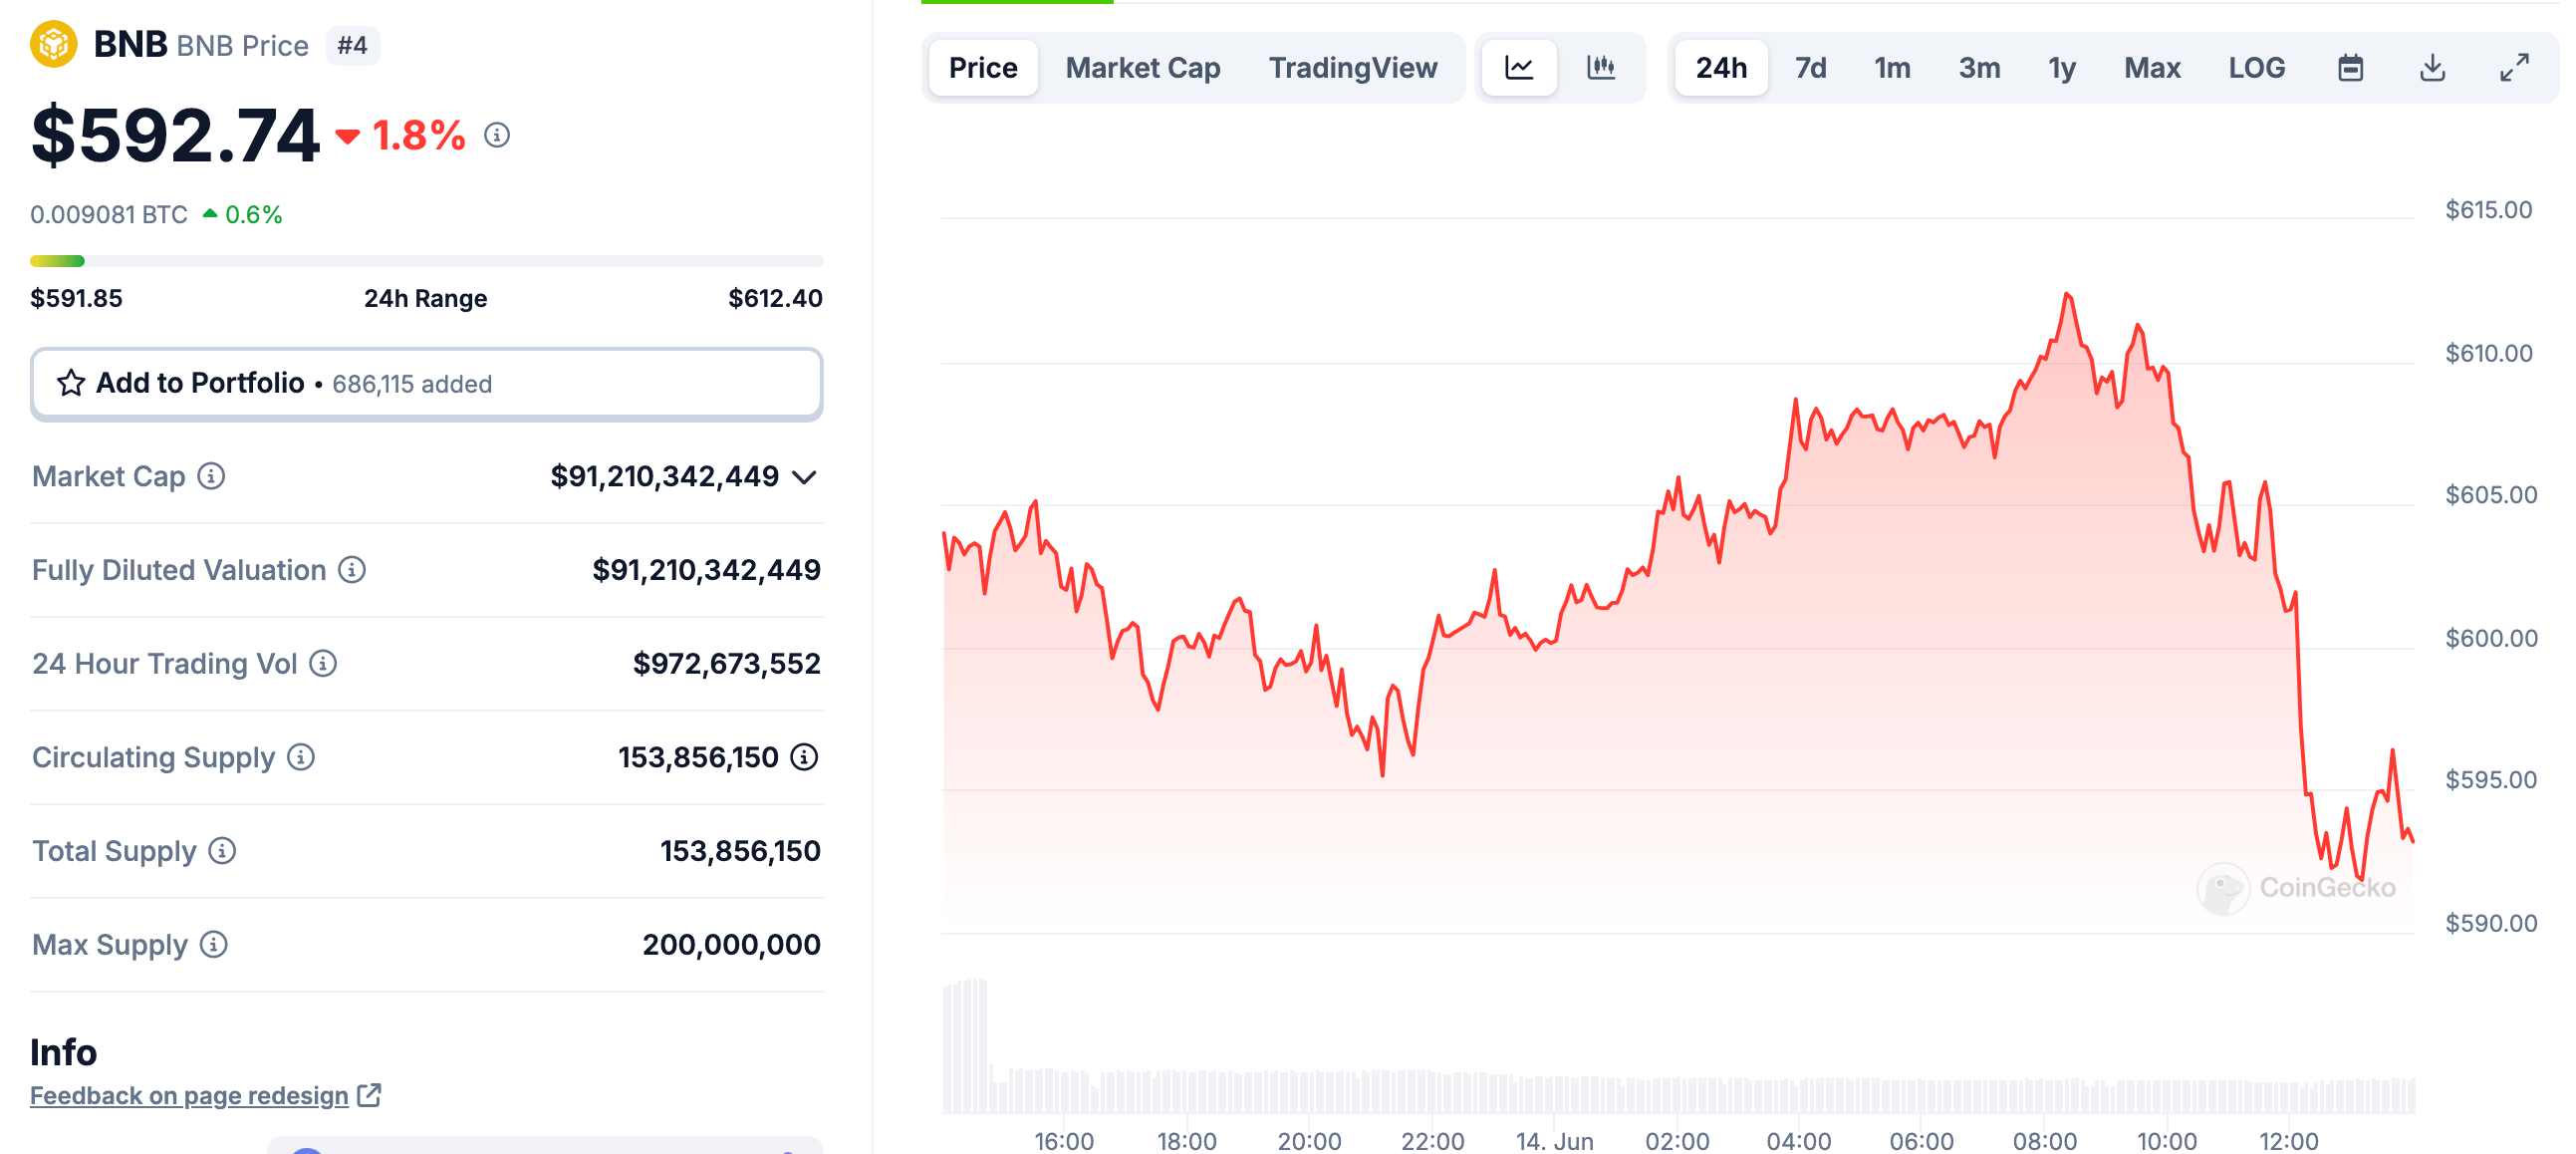Image resolution: width=2576 pixels, height=1154 pixels.
Task: Click the download chart data icon
Action: pos(2432,68)
